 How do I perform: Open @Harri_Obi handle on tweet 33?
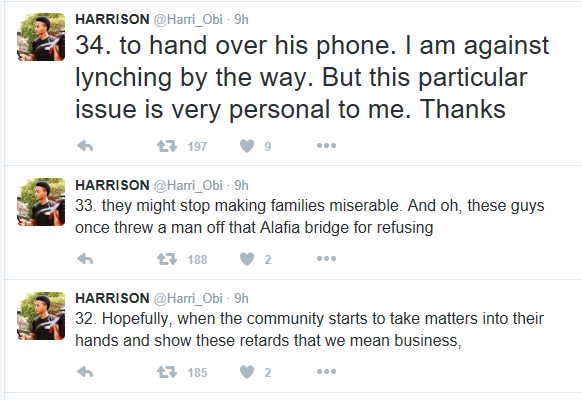point(188,186)
